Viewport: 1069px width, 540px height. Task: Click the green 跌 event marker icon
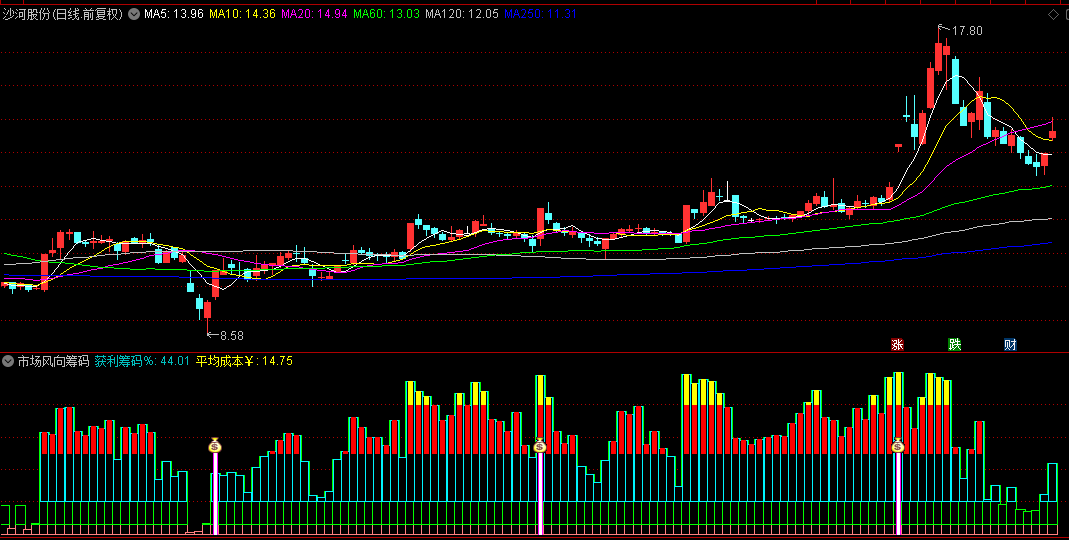point(954,344)
